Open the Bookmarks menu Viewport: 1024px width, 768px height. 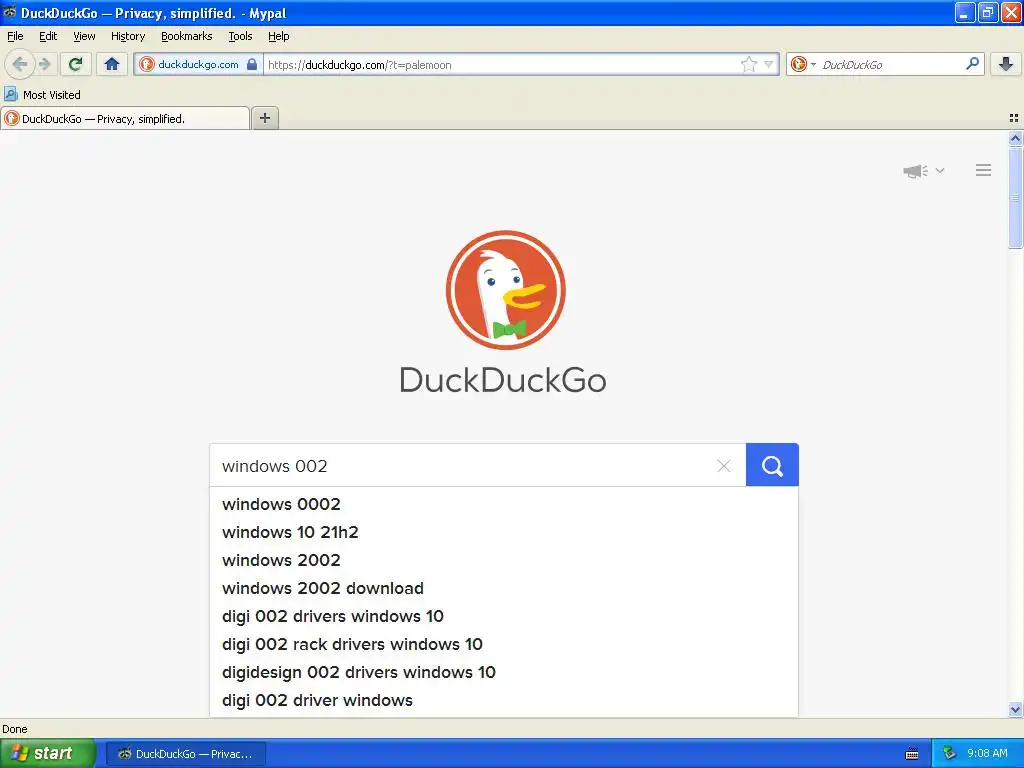(187, 36)
